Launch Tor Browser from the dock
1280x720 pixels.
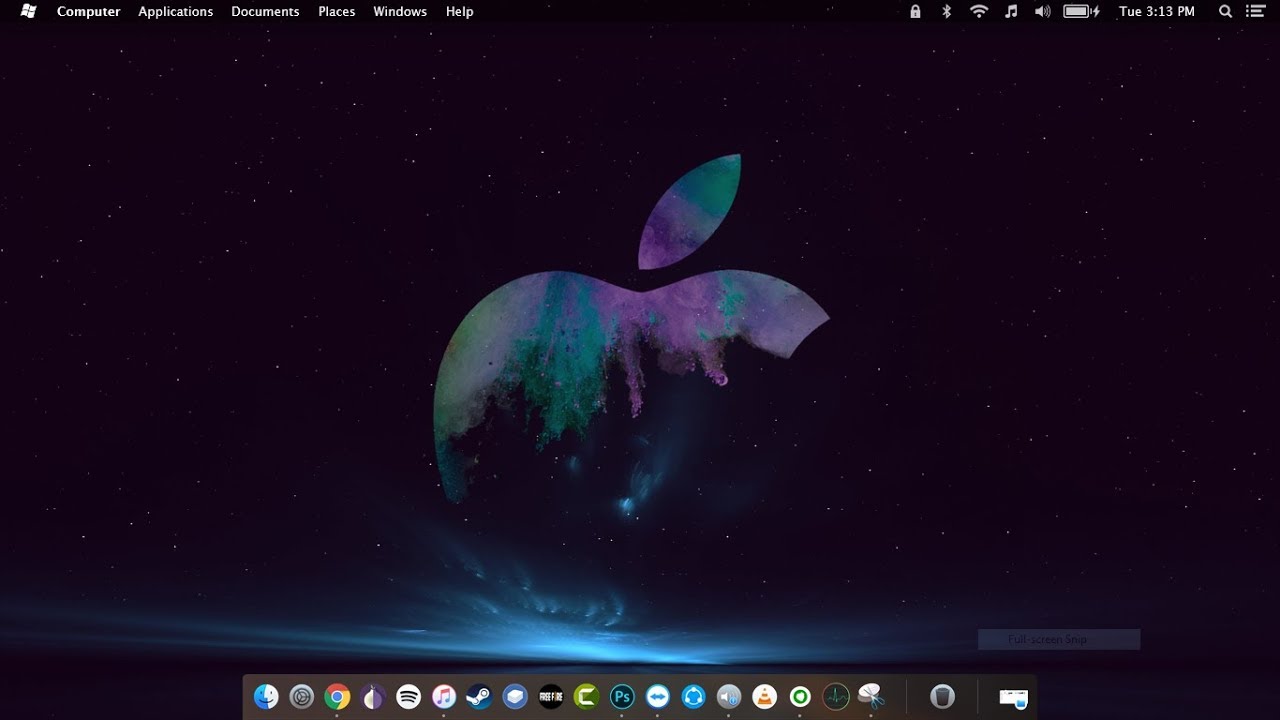click(373, 697)
